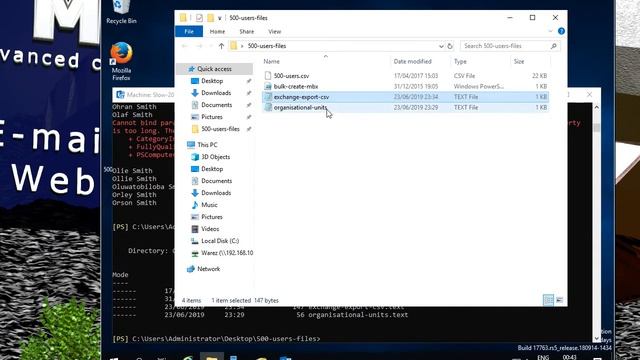Select the 500-users.csv file
640x360 pixels.
[x=291, y=76]
